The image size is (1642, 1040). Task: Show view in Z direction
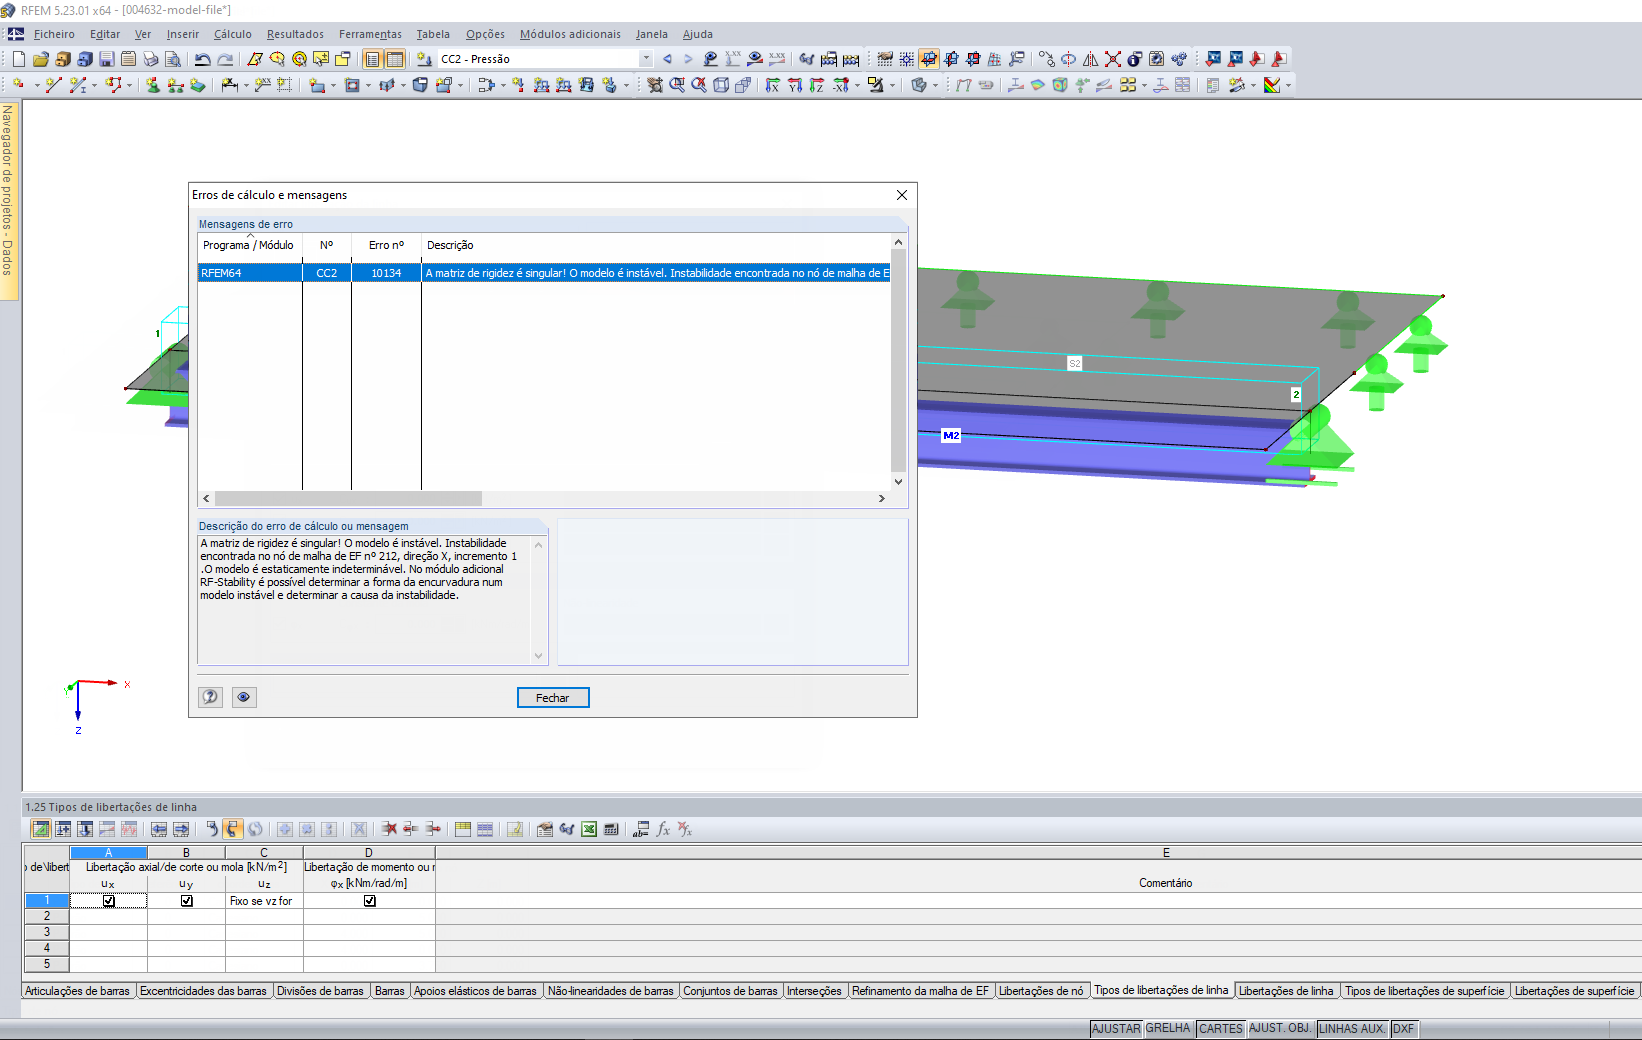(817, 85)
